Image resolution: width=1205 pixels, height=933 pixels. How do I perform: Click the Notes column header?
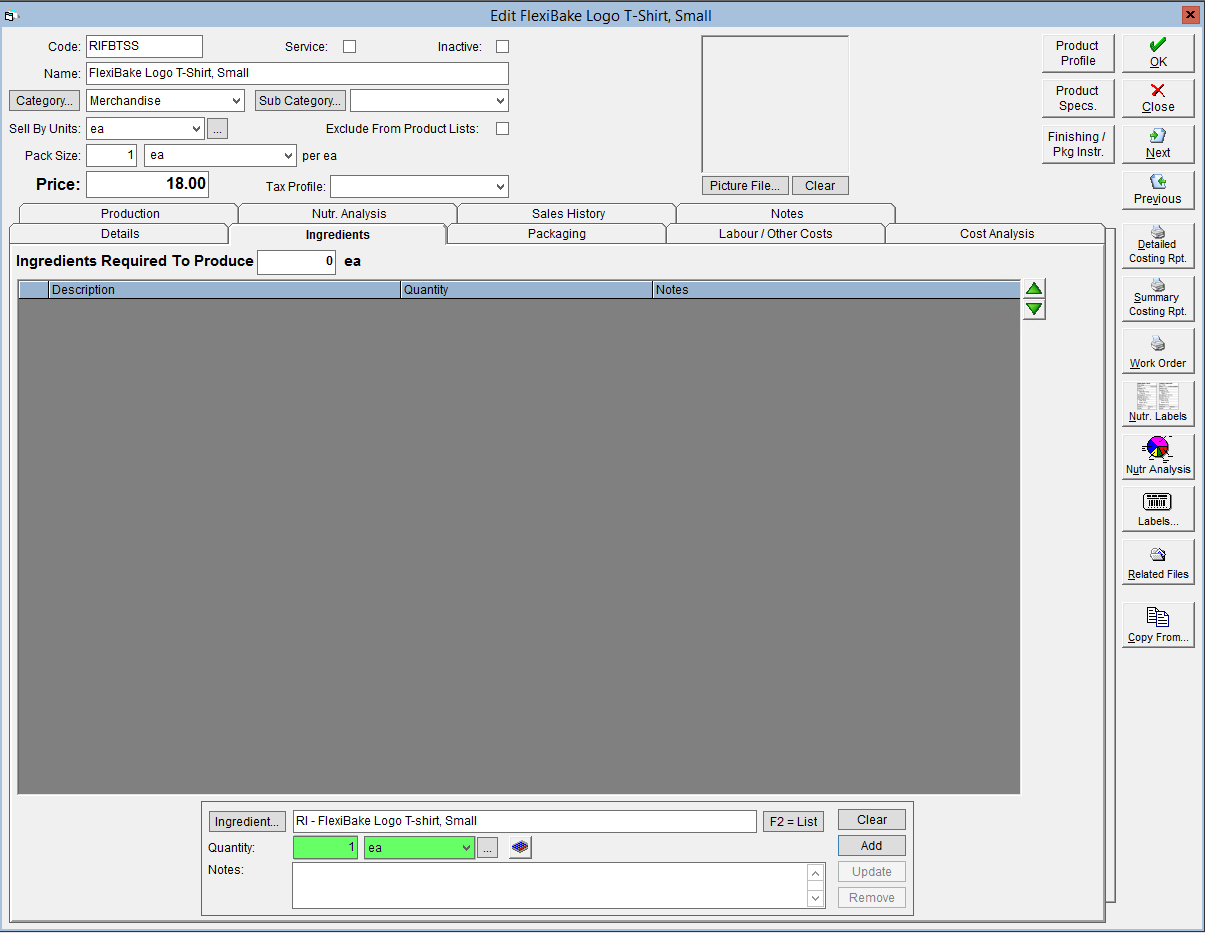[x=836, y=290]
